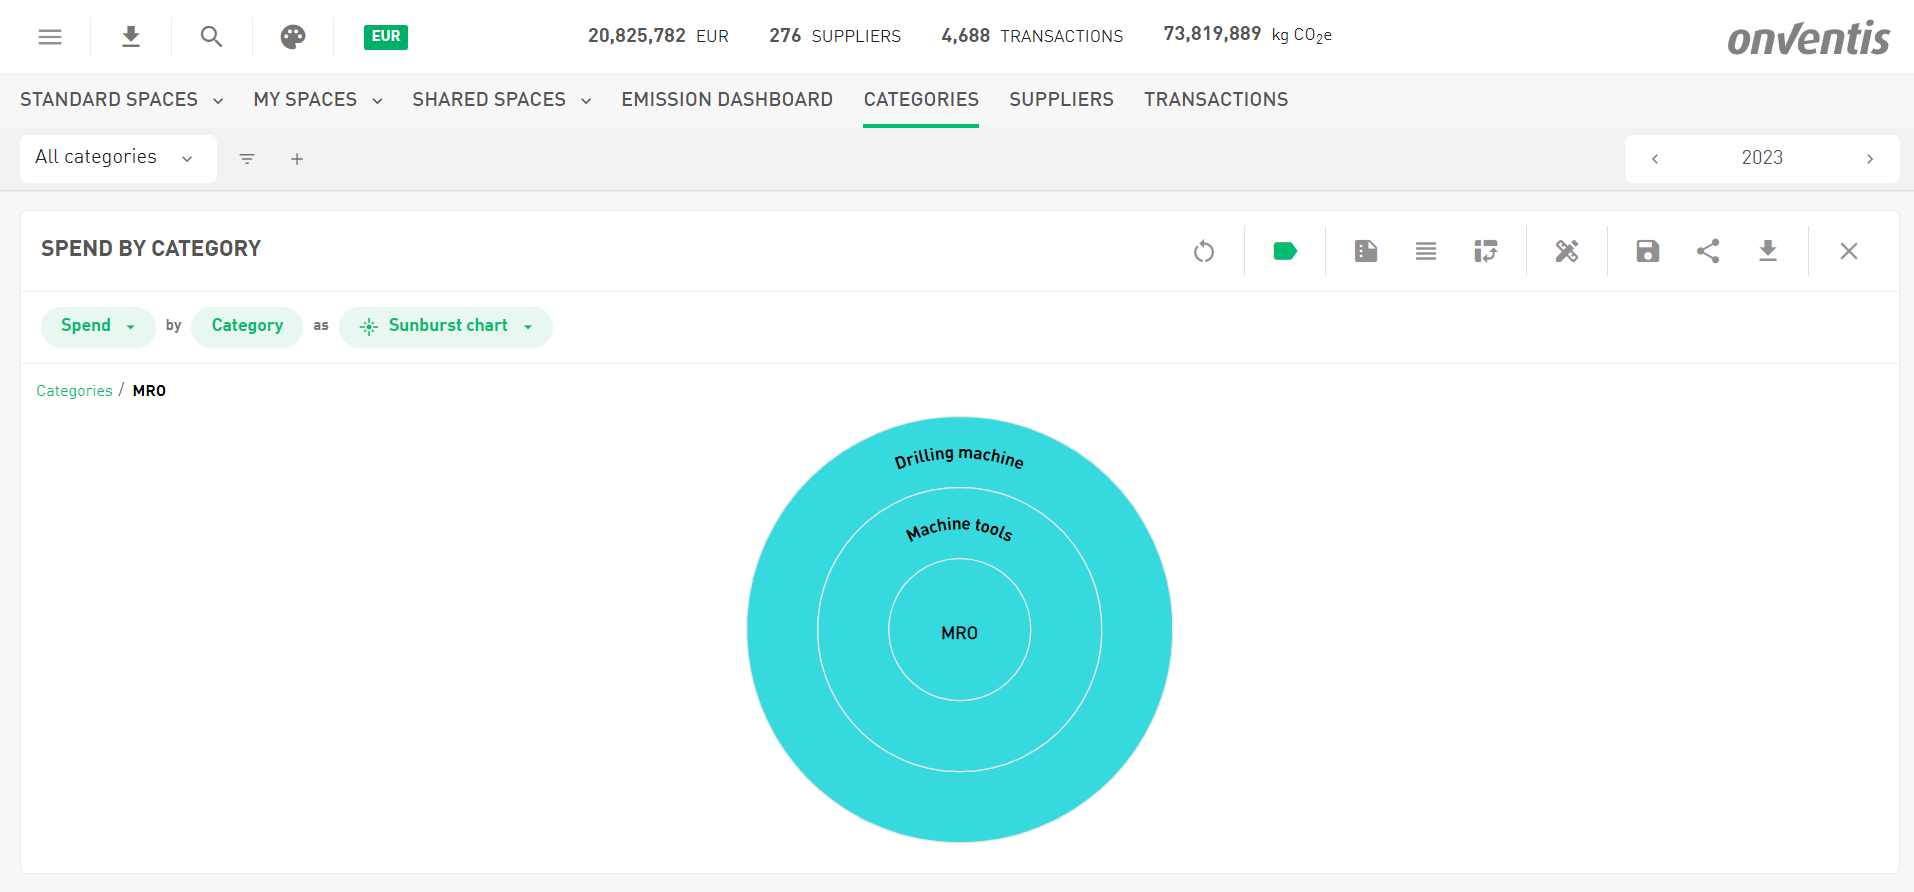This screenshot has width=1914, height=892.
Task: Open chart design tools icon
Action: pyautogui.click(x=1567, y=251)
